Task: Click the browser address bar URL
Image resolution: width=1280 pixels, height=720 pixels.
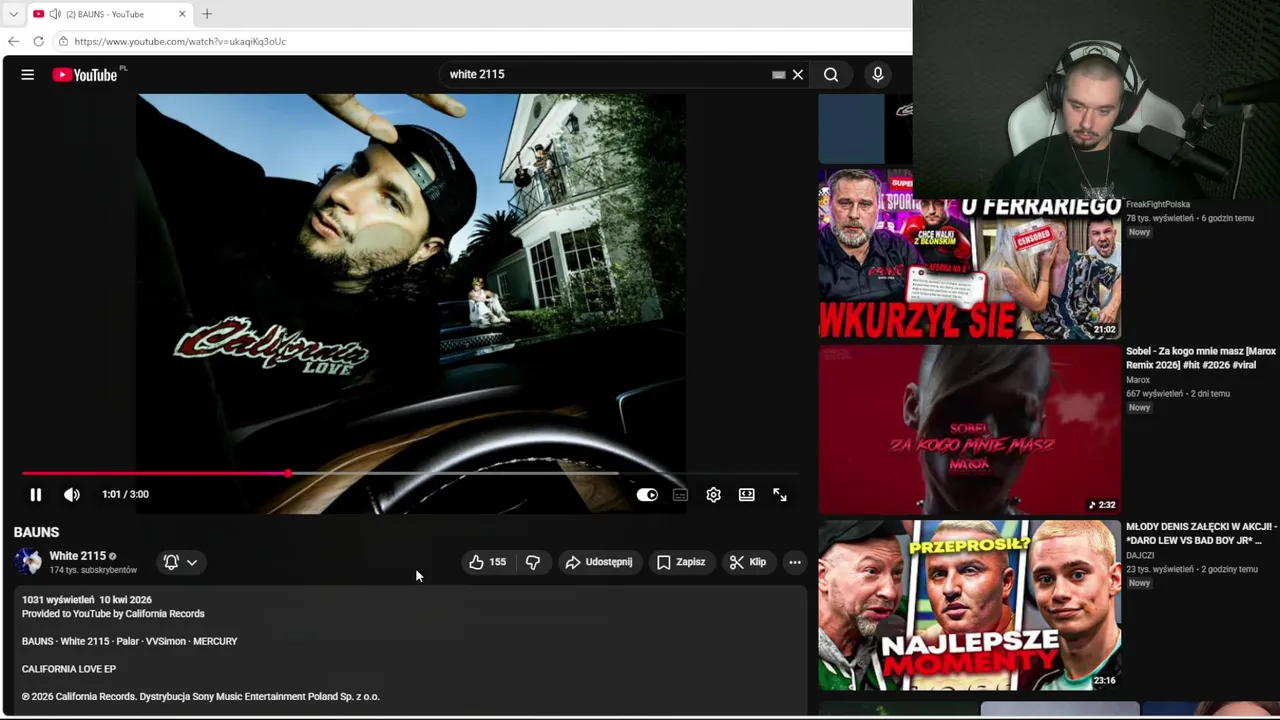Action: [x=180, y=41]
